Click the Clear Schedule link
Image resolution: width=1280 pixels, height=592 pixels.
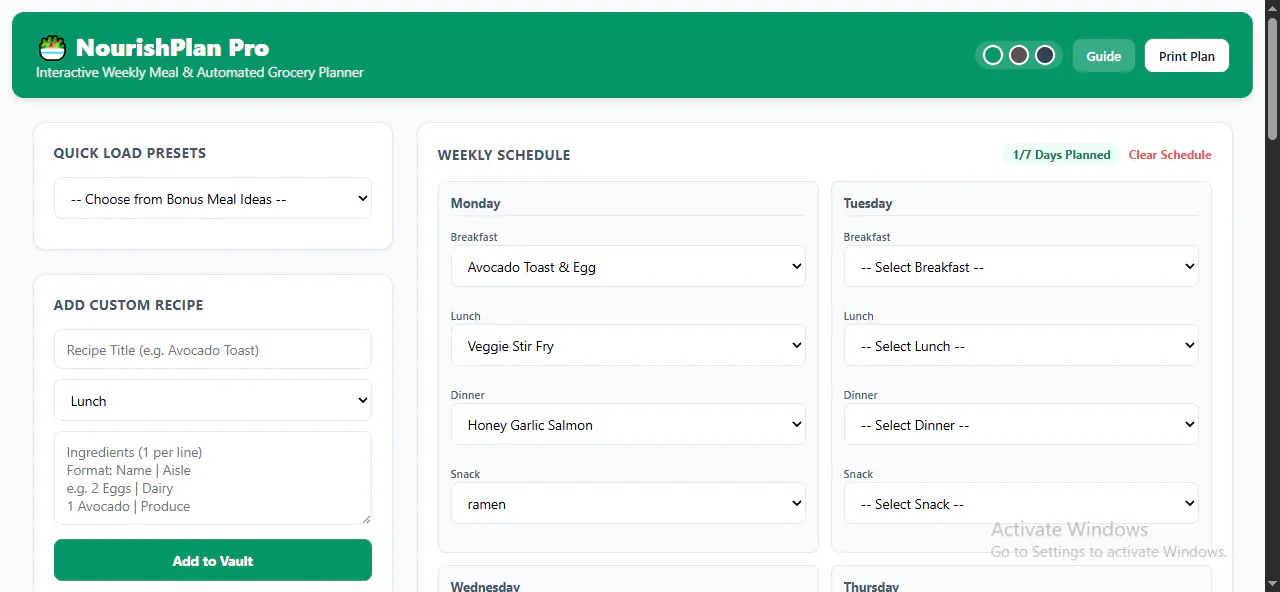1170,155
